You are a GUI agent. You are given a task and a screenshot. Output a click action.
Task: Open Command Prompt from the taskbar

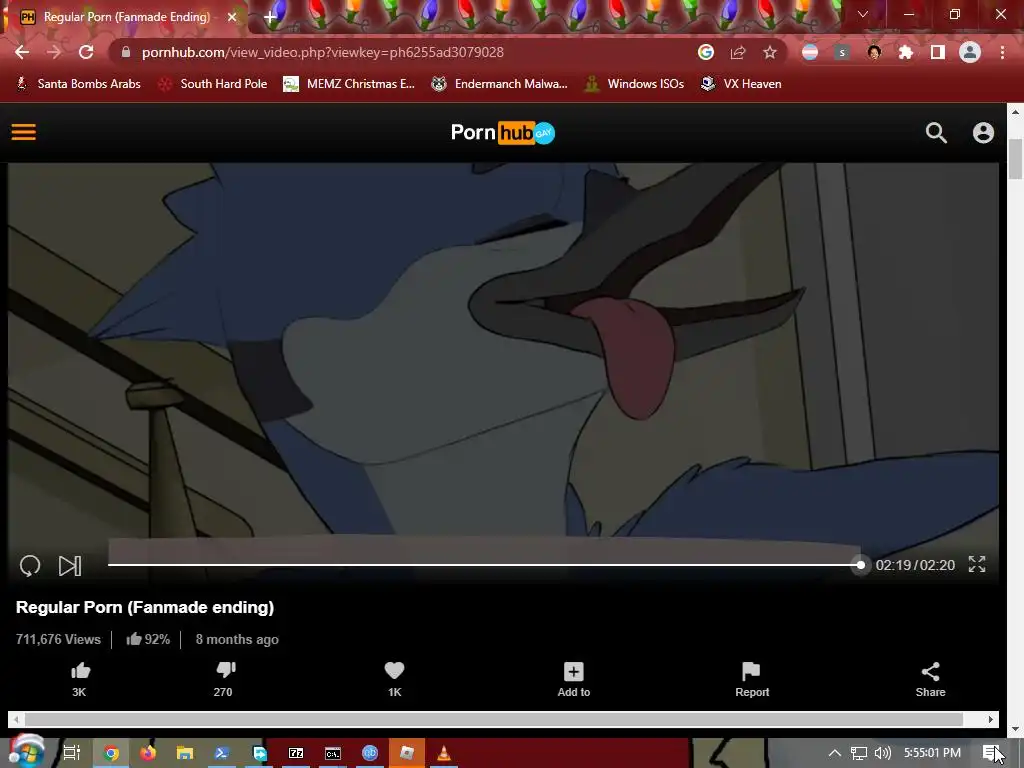coord(333,753)
